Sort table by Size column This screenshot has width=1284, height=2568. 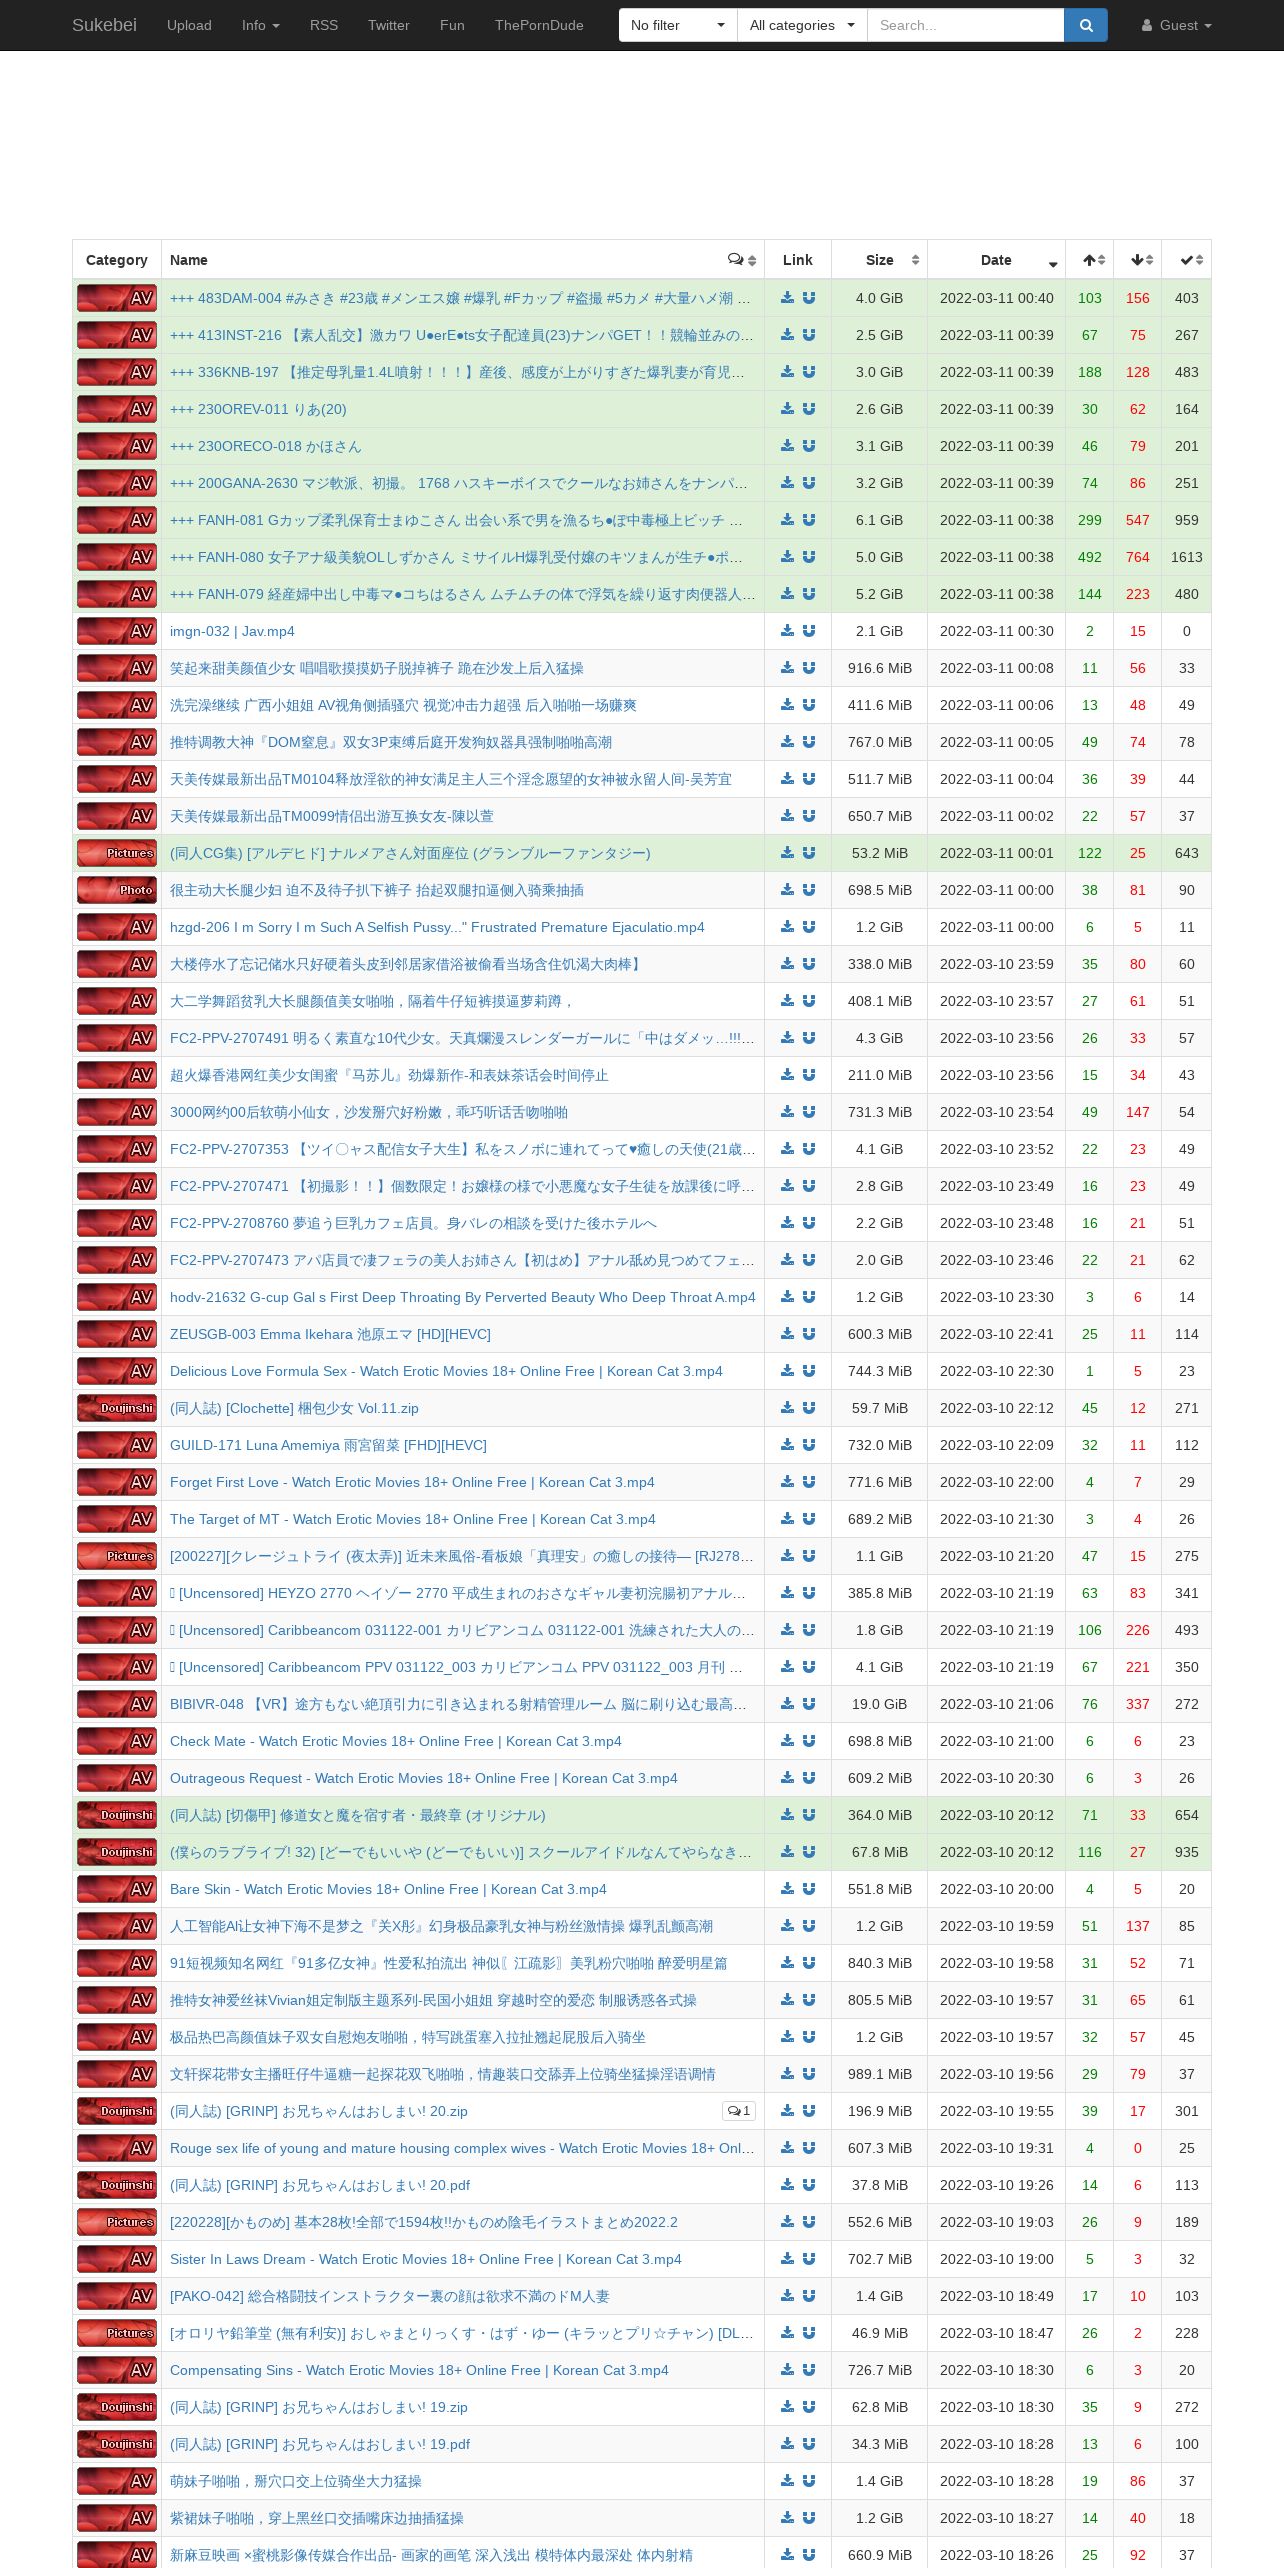(880, 260)
